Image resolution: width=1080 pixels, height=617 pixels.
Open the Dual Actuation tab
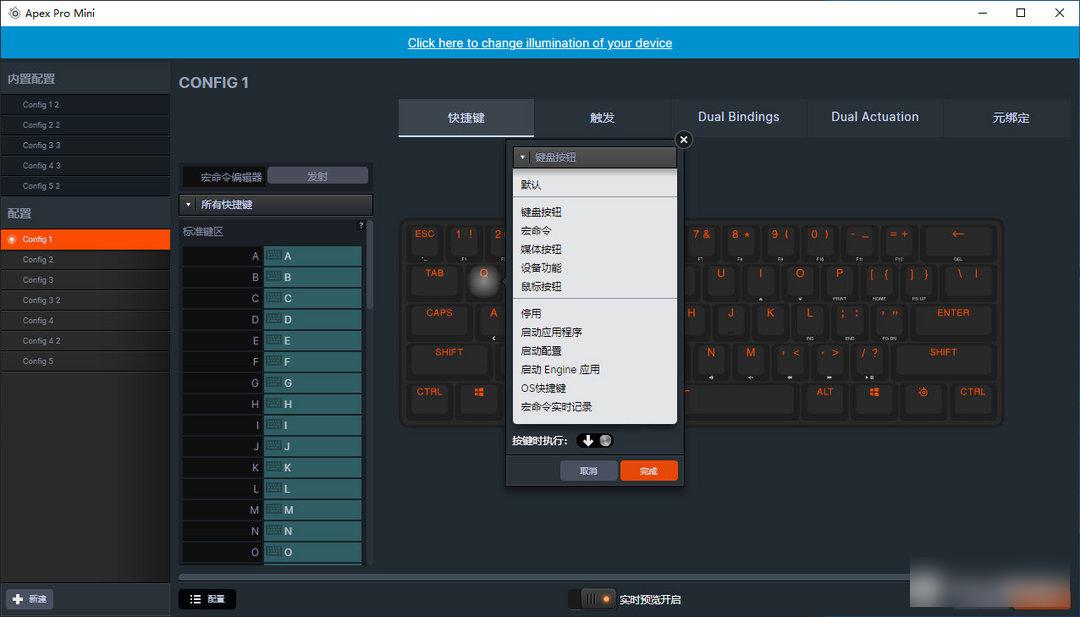point(875,118)
